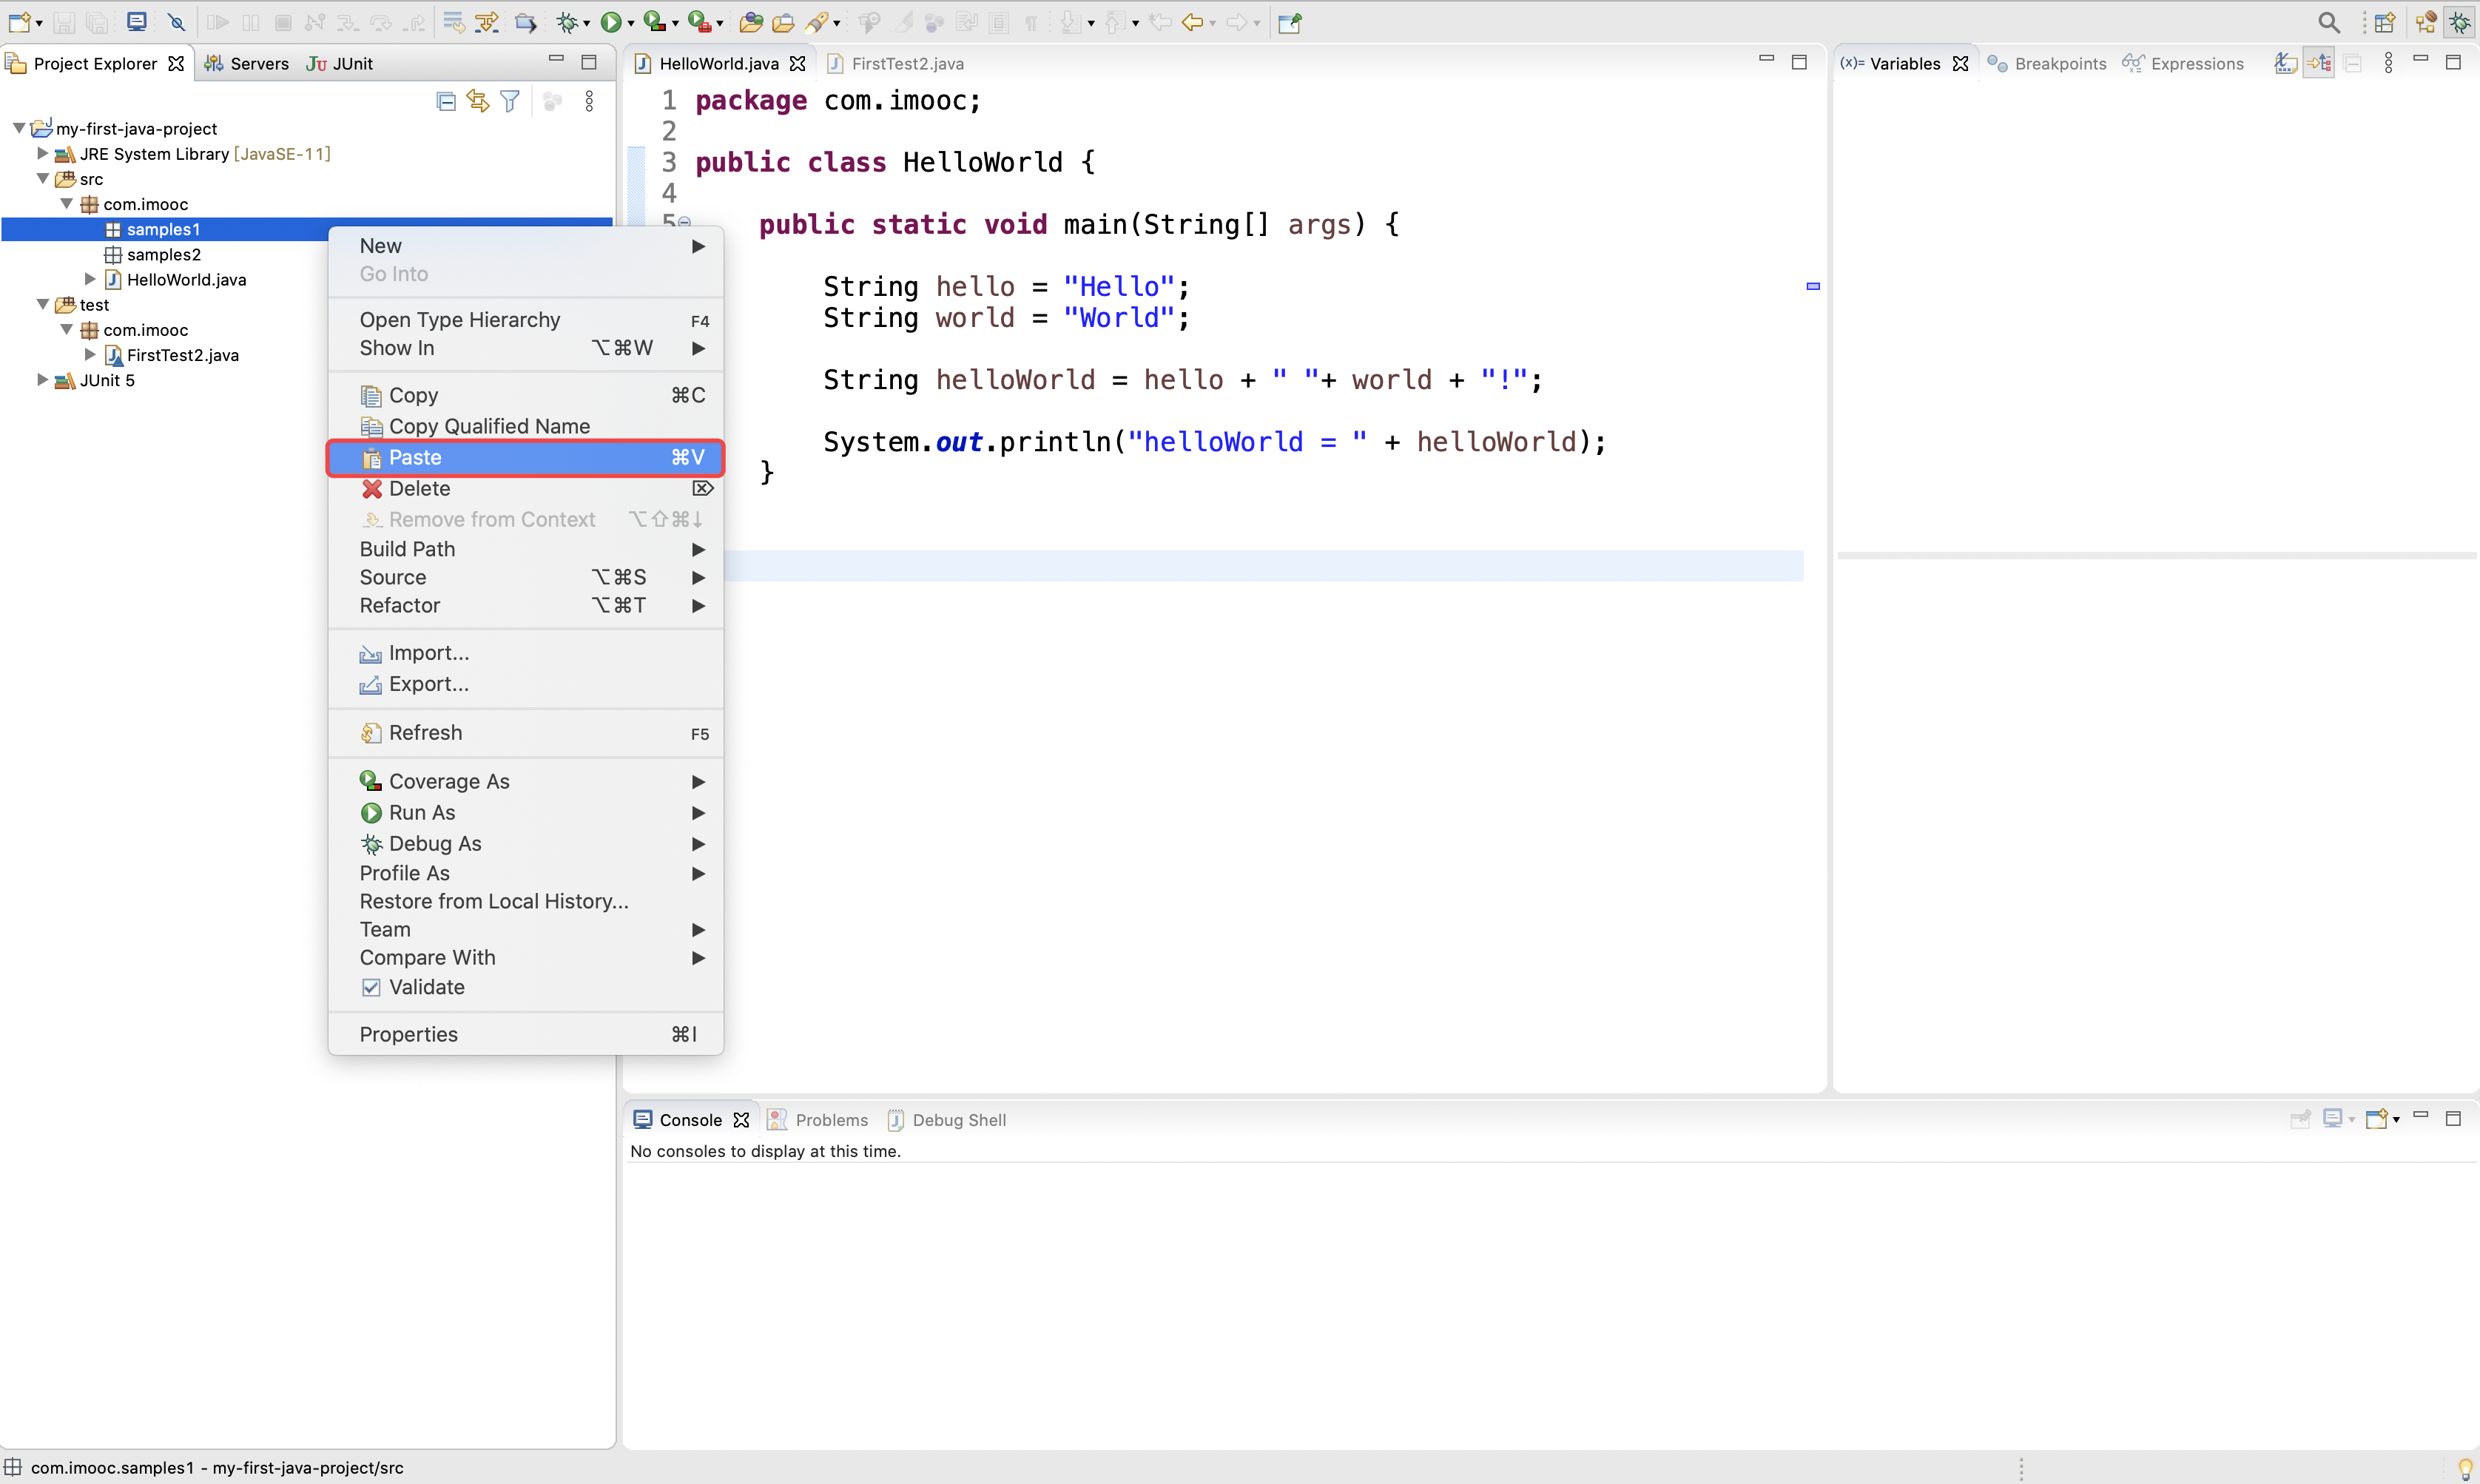Click Collapse All in Project Explorer toolbar

click(446, 101)
